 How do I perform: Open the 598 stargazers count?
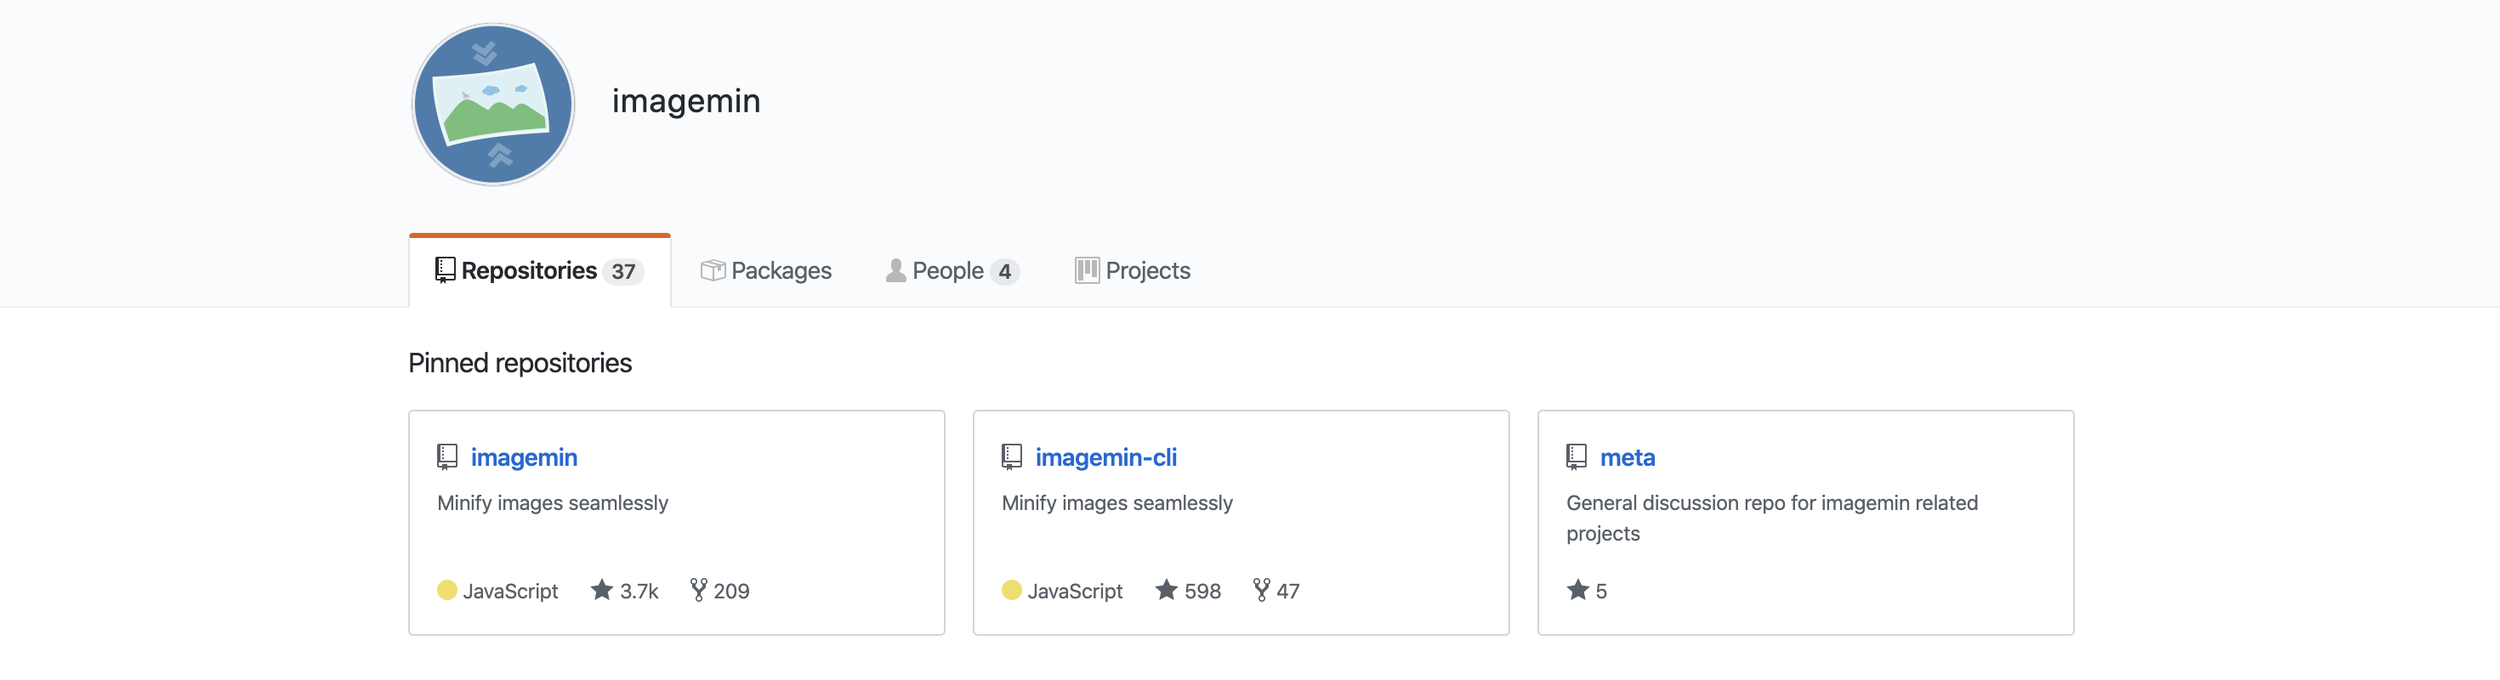point(1203,591)
